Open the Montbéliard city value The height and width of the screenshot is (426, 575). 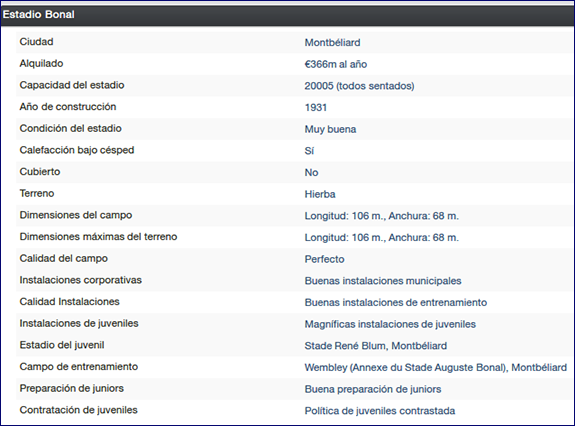(332, 43)
